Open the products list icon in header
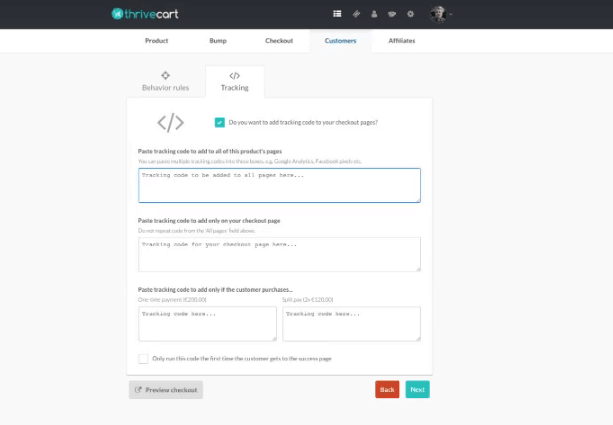613x425 pixels. [x=337, y=14]
